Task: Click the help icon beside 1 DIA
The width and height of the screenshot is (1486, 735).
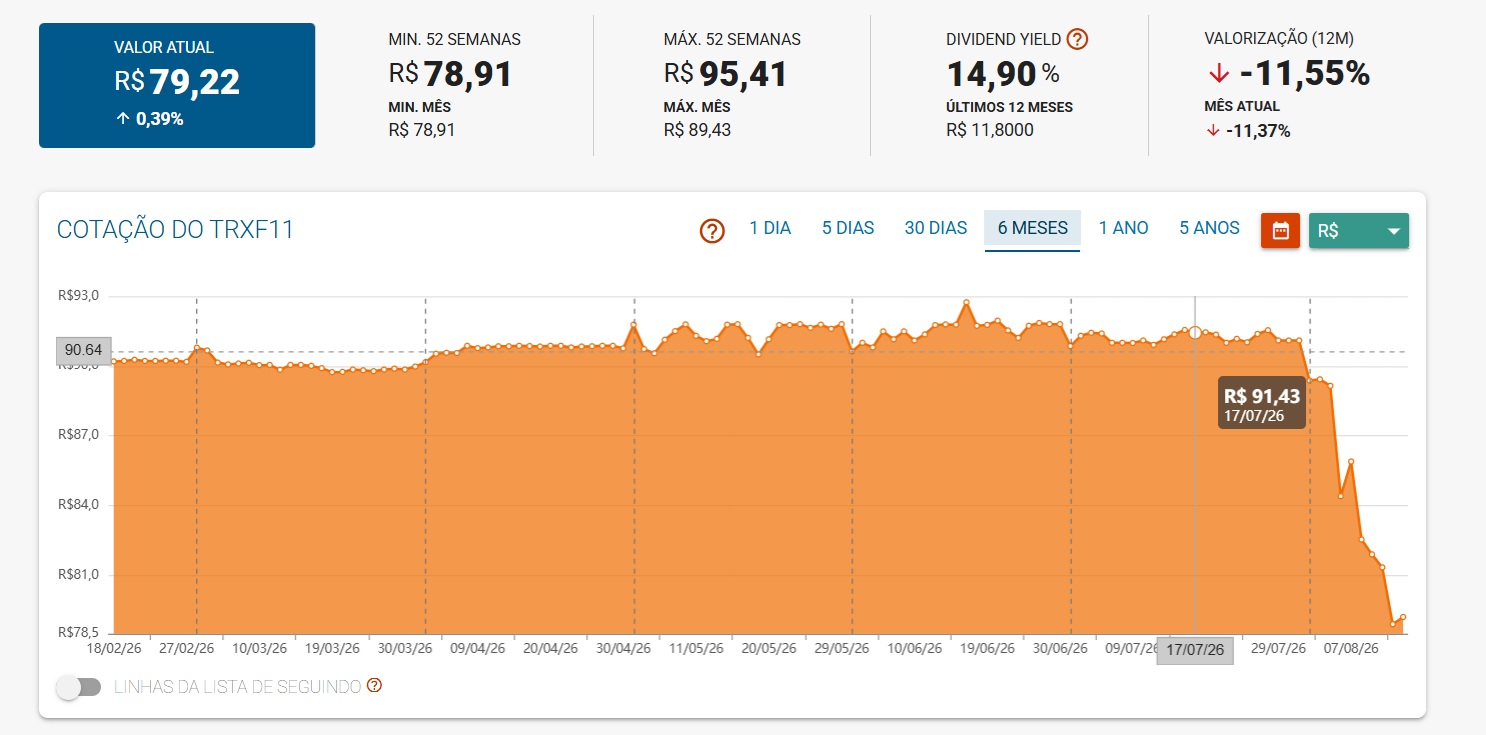Action: [x=712, y=231]
